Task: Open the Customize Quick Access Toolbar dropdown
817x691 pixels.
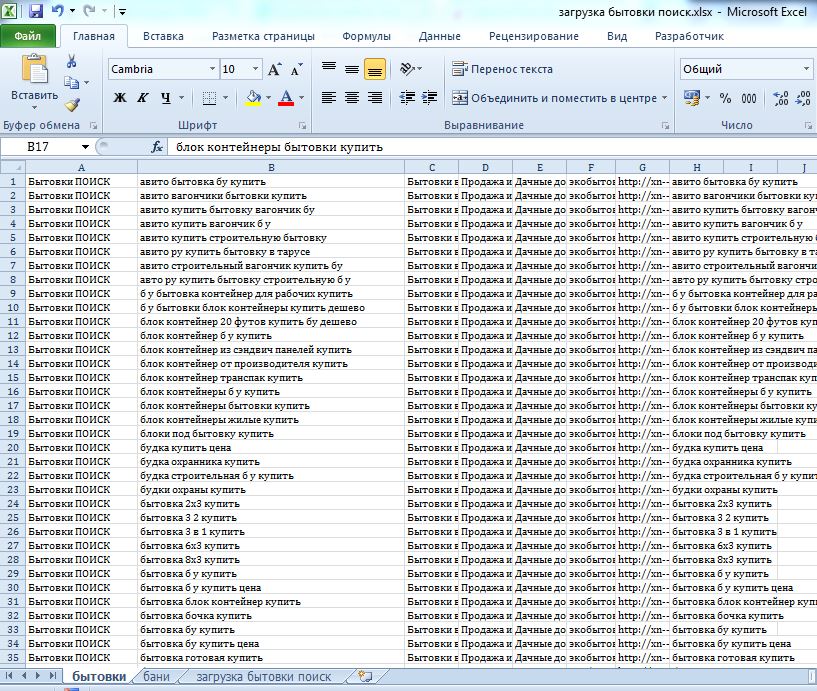Action: (x=122, y=11)
